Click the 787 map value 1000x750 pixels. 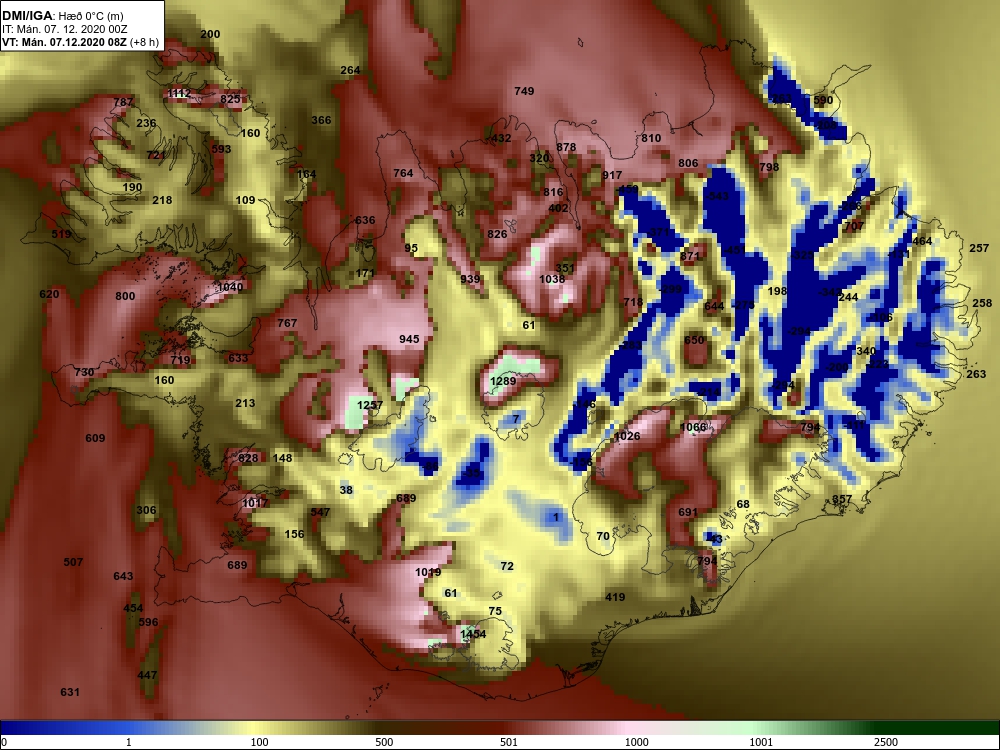tap(123, 102)
